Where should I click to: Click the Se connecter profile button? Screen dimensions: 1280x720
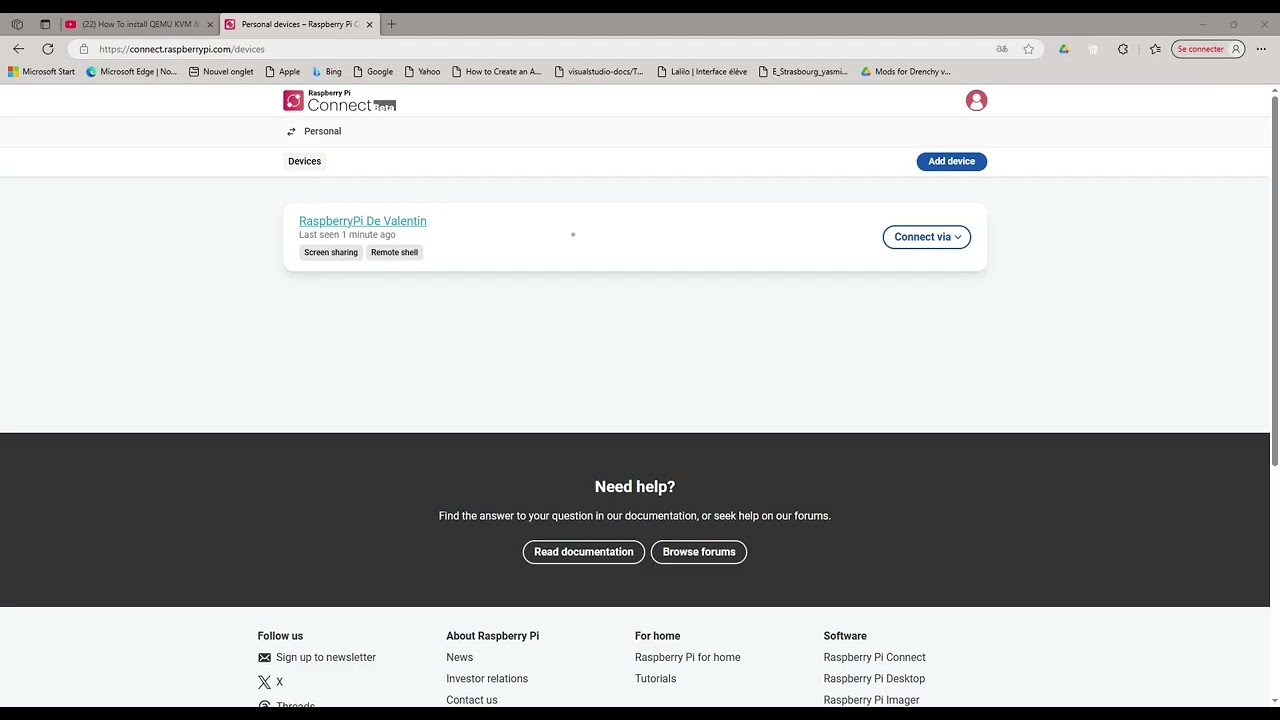click(x=1208, y=49)
